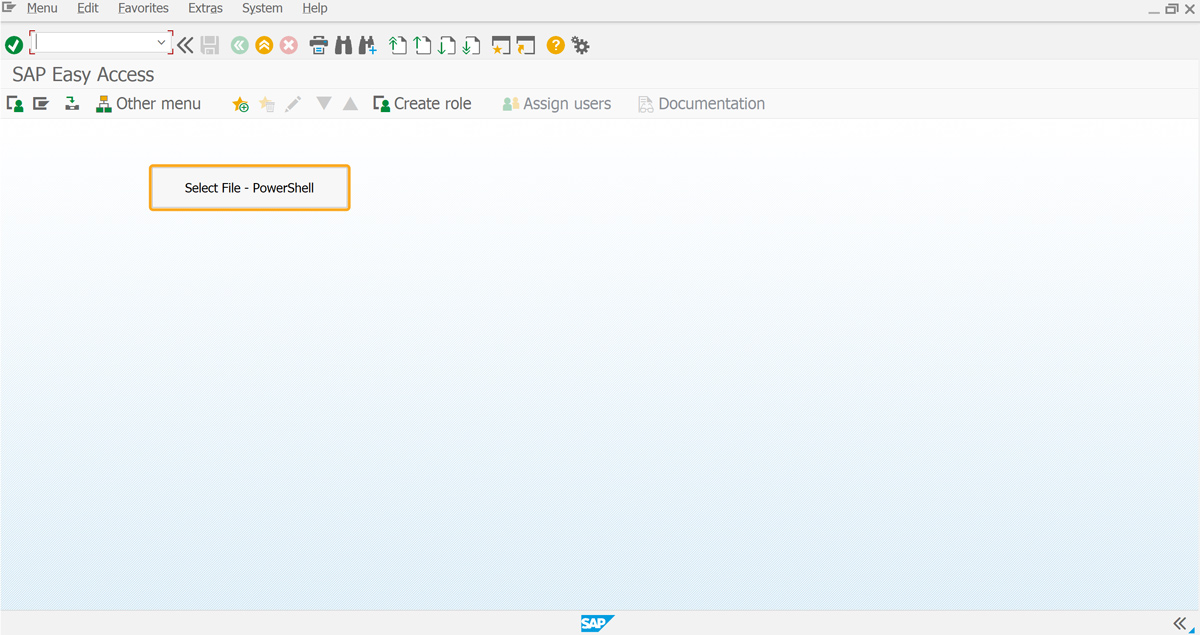Expand the status bar double chevron

click(x=1181, y=624)
